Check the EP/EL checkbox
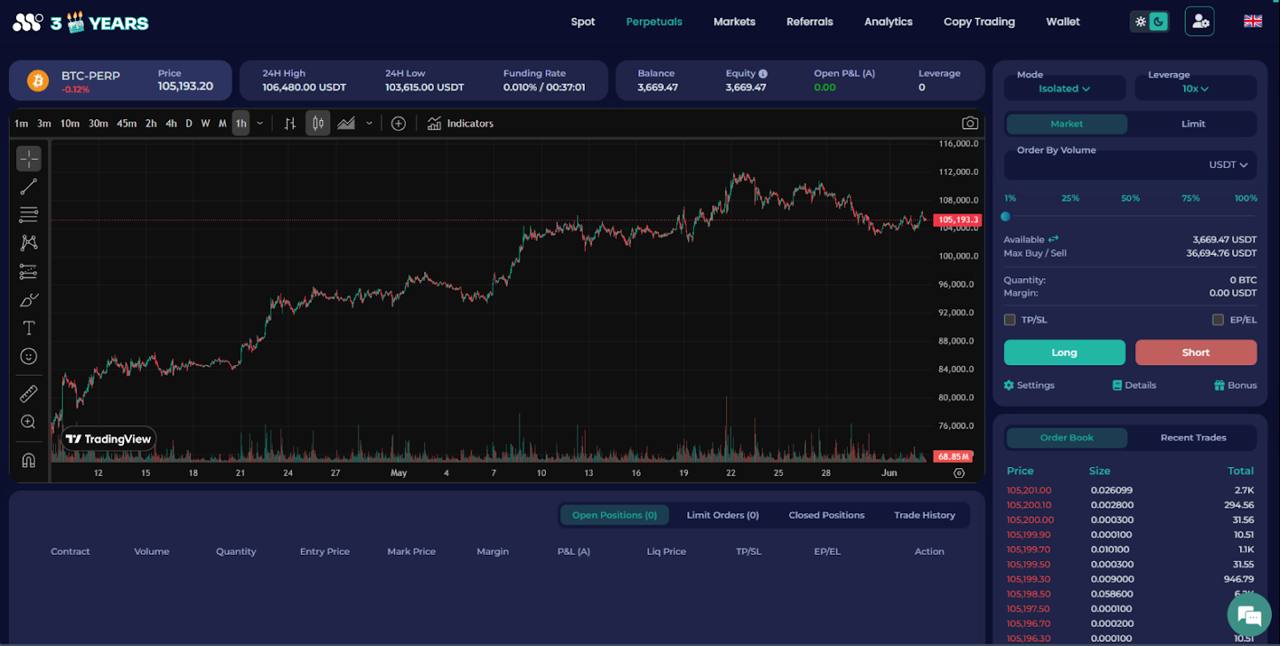 click(x=1217, y=320)
